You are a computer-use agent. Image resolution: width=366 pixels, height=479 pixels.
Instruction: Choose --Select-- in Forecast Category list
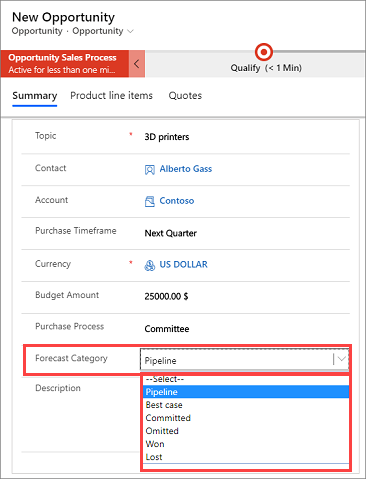(246, 379)
